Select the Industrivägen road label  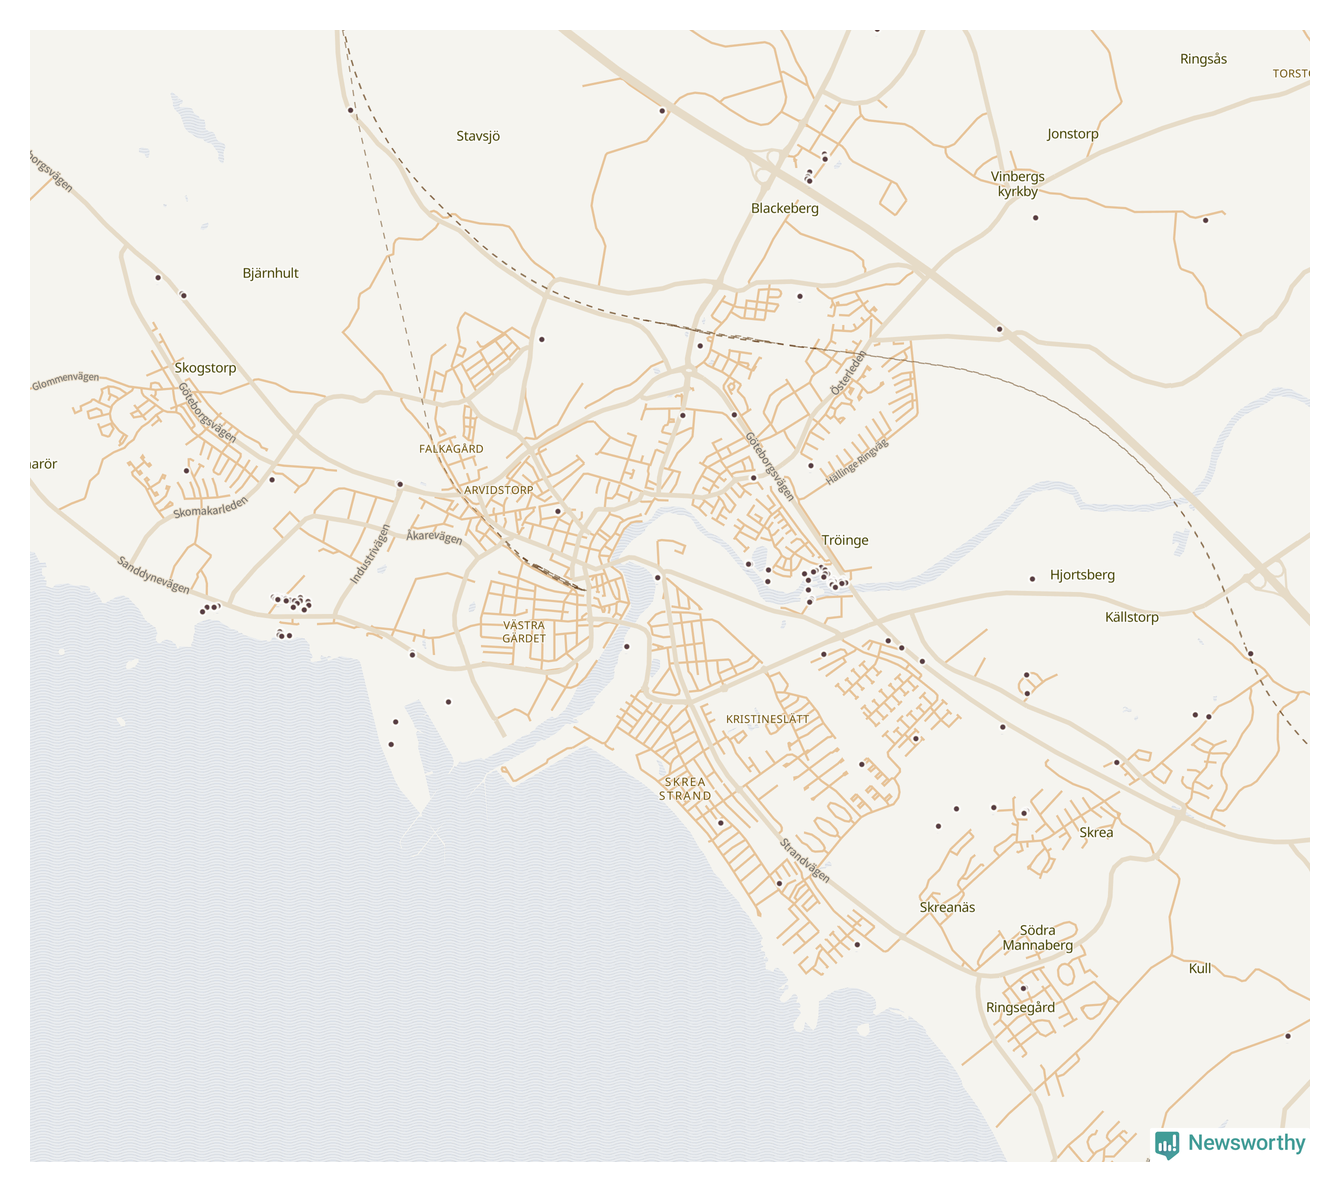370,554
